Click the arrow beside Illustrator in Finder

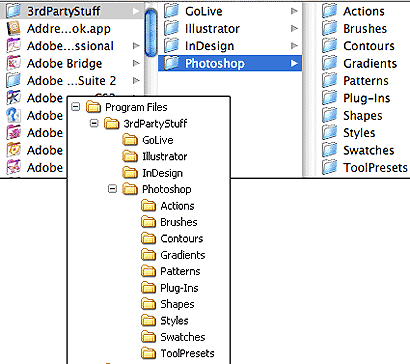(x=294, y=28)
